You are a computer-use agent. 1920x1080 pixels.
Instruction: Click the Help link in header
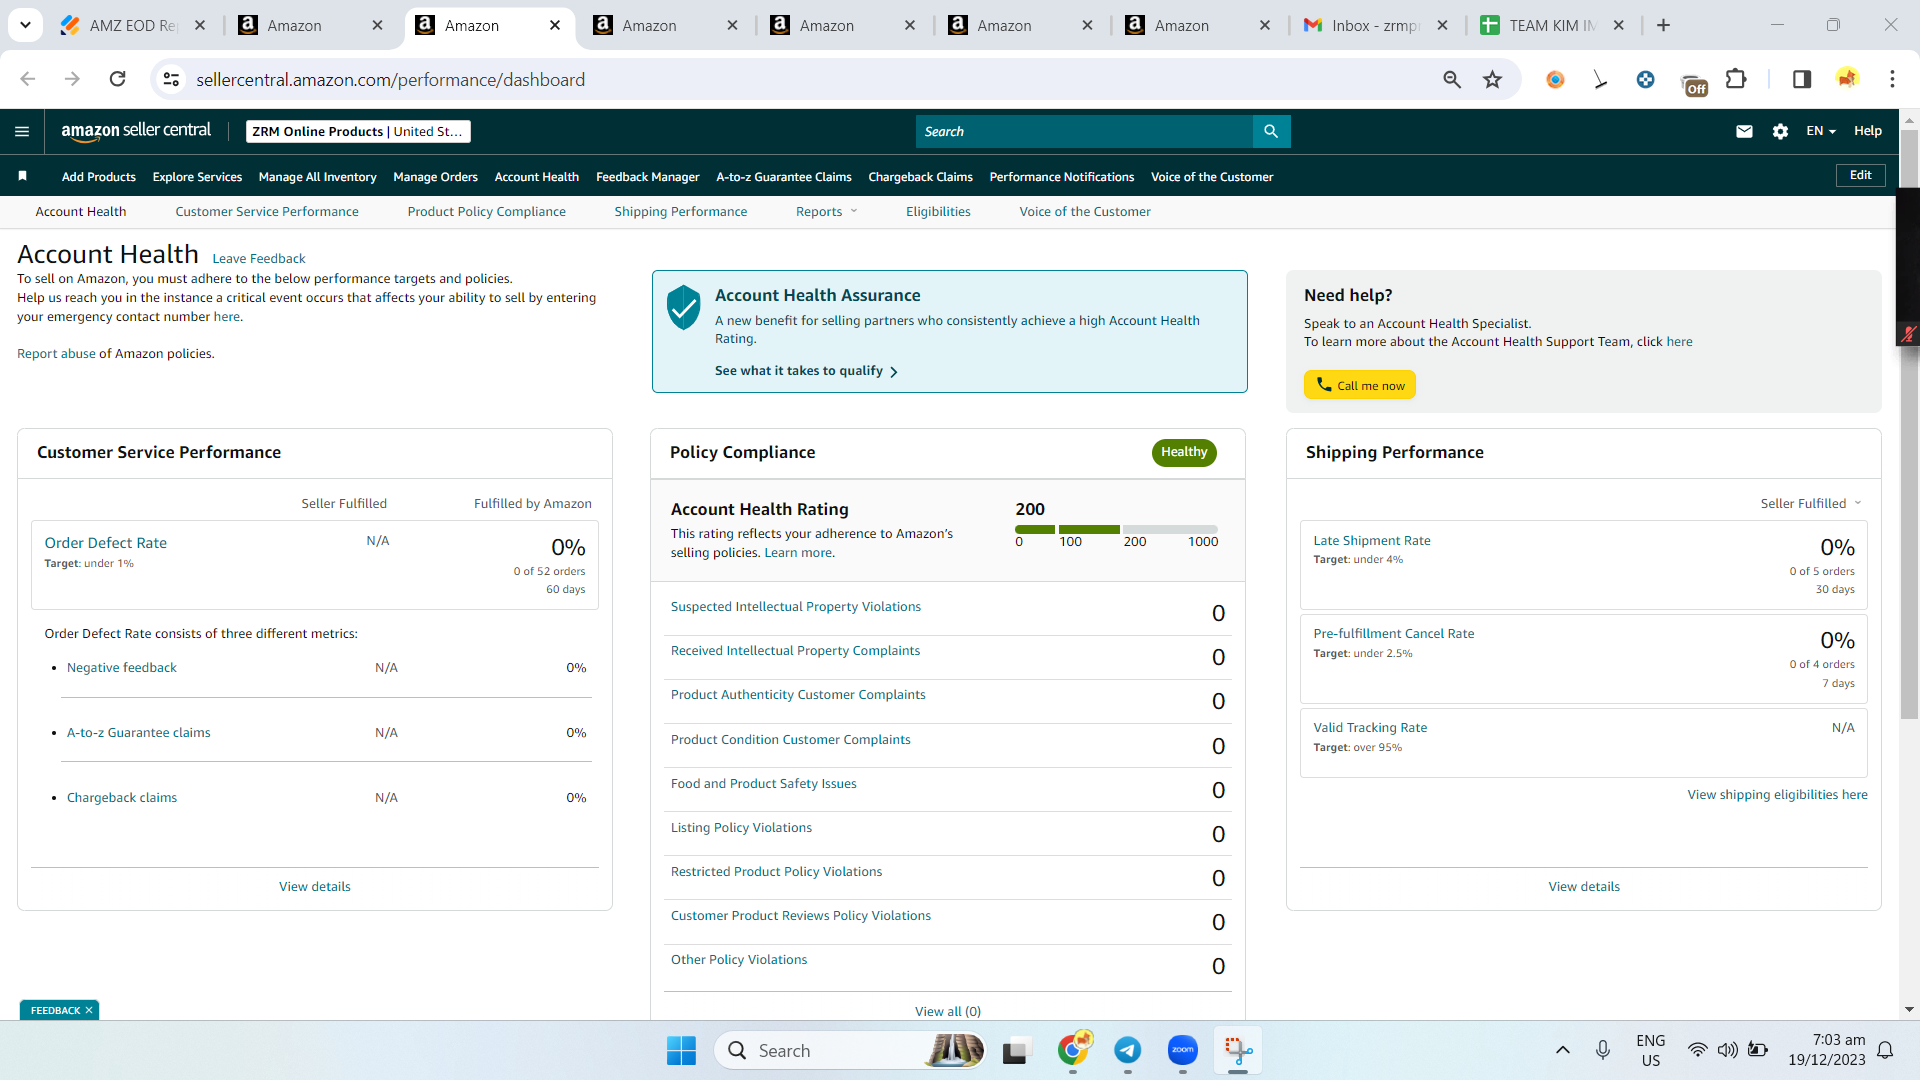click(x=1868, y=131)
